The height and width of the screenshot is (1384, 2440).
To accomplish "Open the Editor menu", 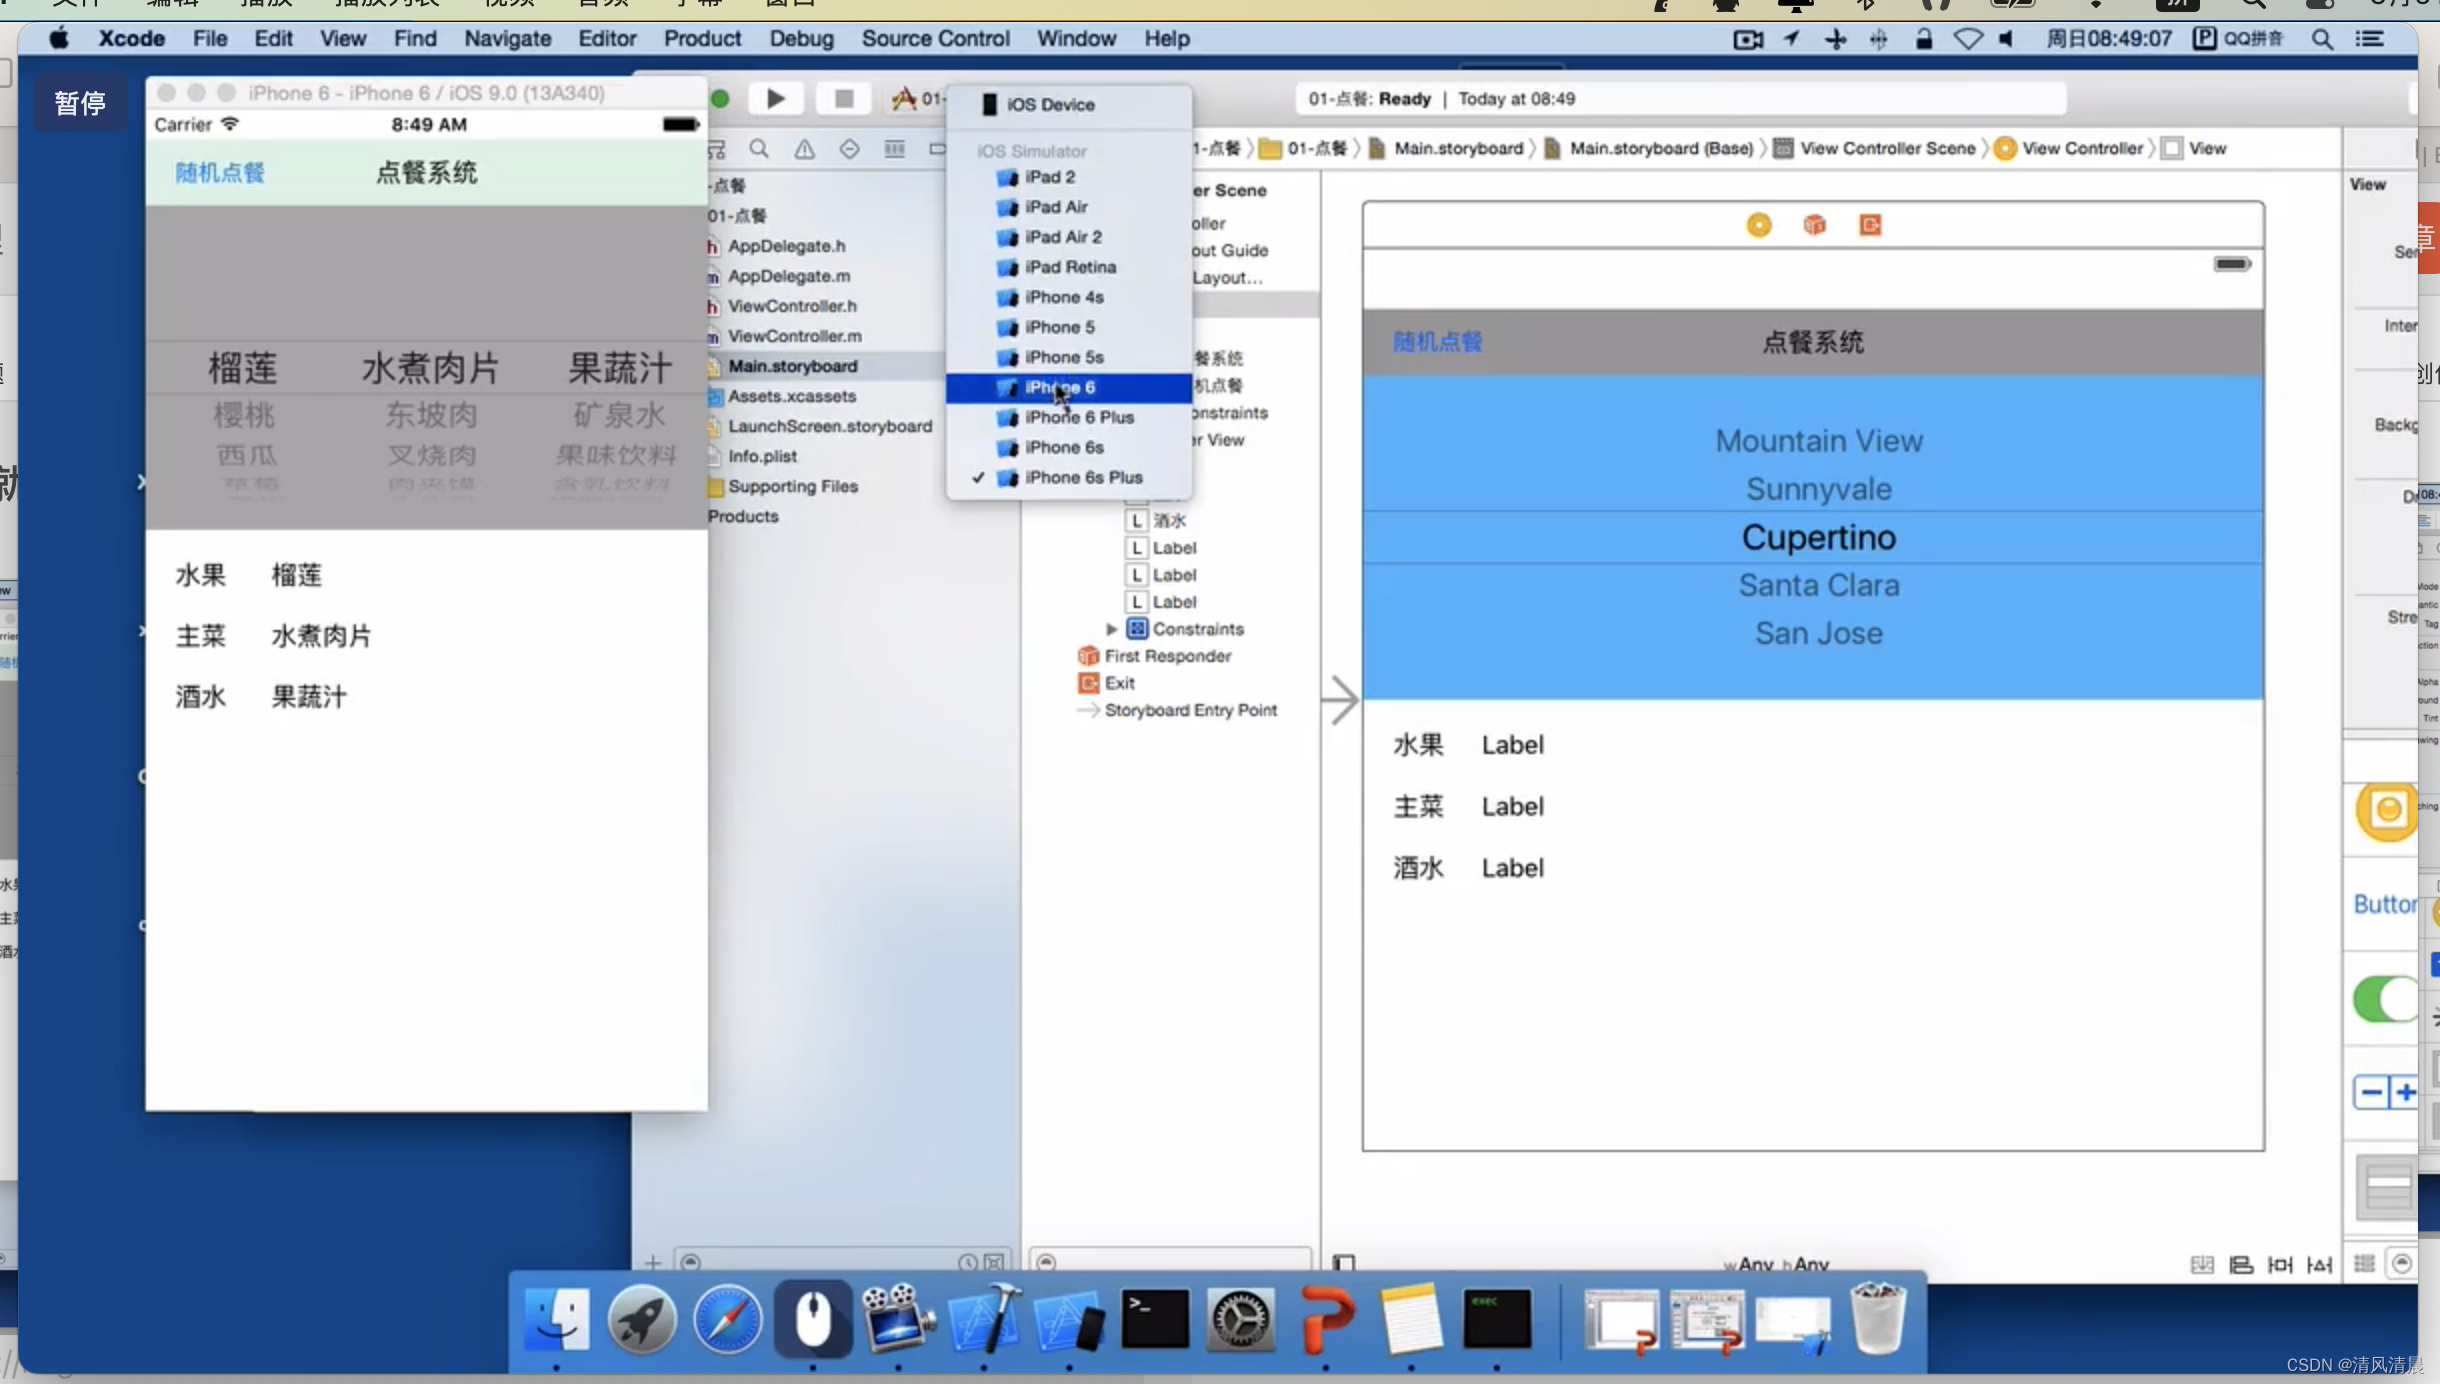I will 607,38.
